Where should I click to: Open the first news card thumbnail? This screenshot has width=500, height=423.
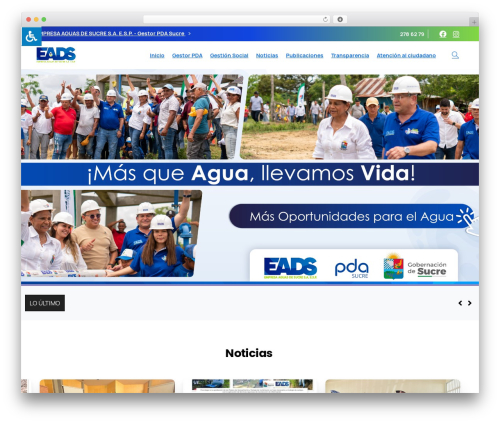[107, 386]
